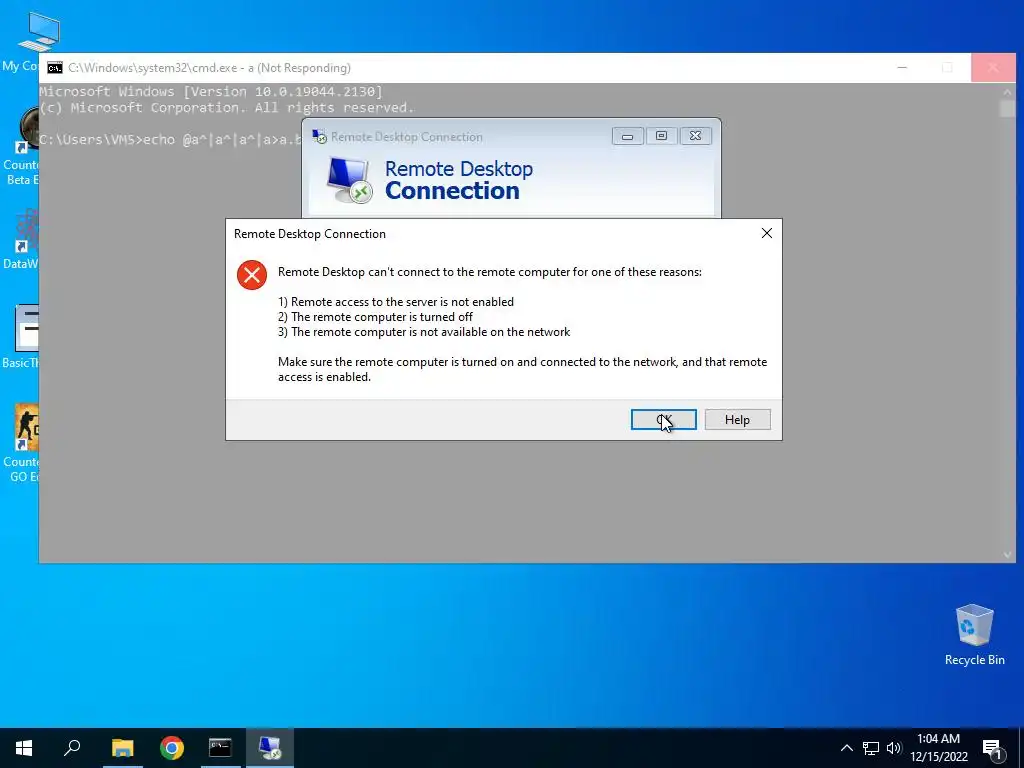
Task: Click Remote Desktop Connection title bar icon
Action: 319,136
